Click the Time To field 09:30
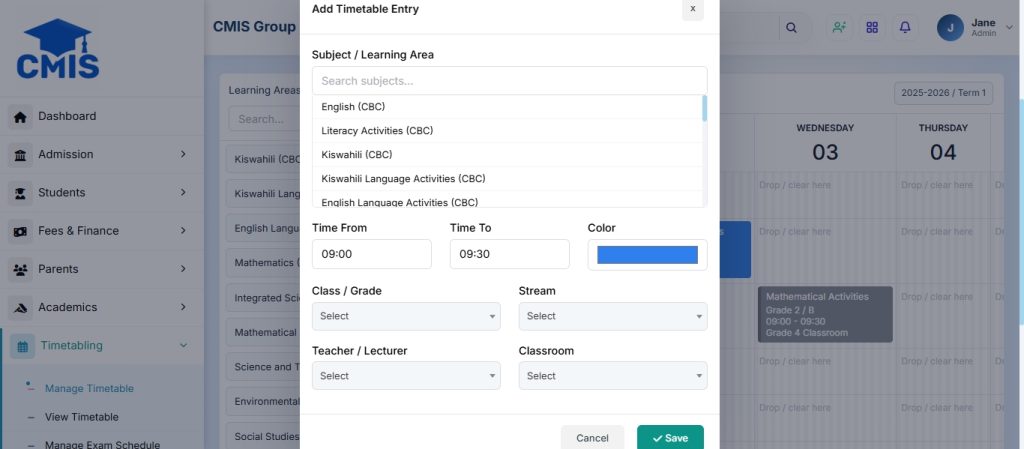This screenshot has width=1024, height=449. pyautogui.click(x=509, y=254)
